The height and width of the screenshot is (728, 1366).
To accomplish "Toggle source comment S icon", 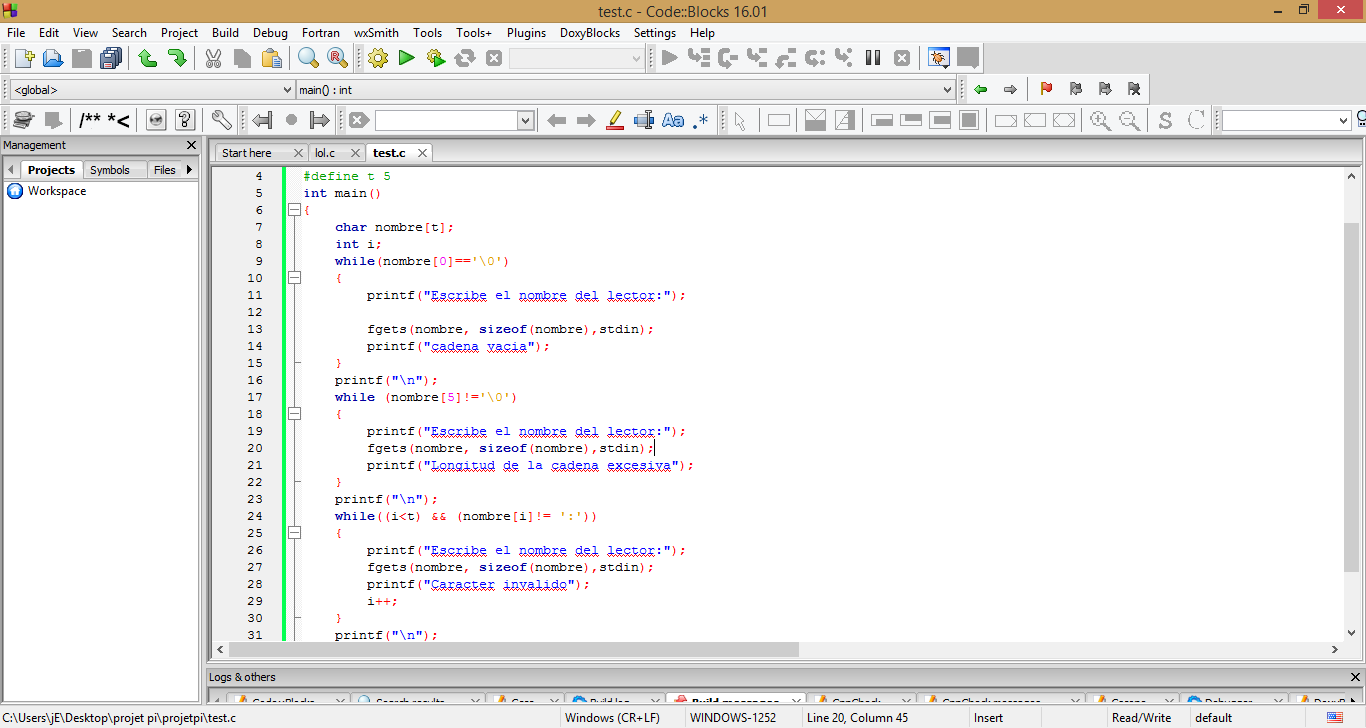I will coord(1165,120).
